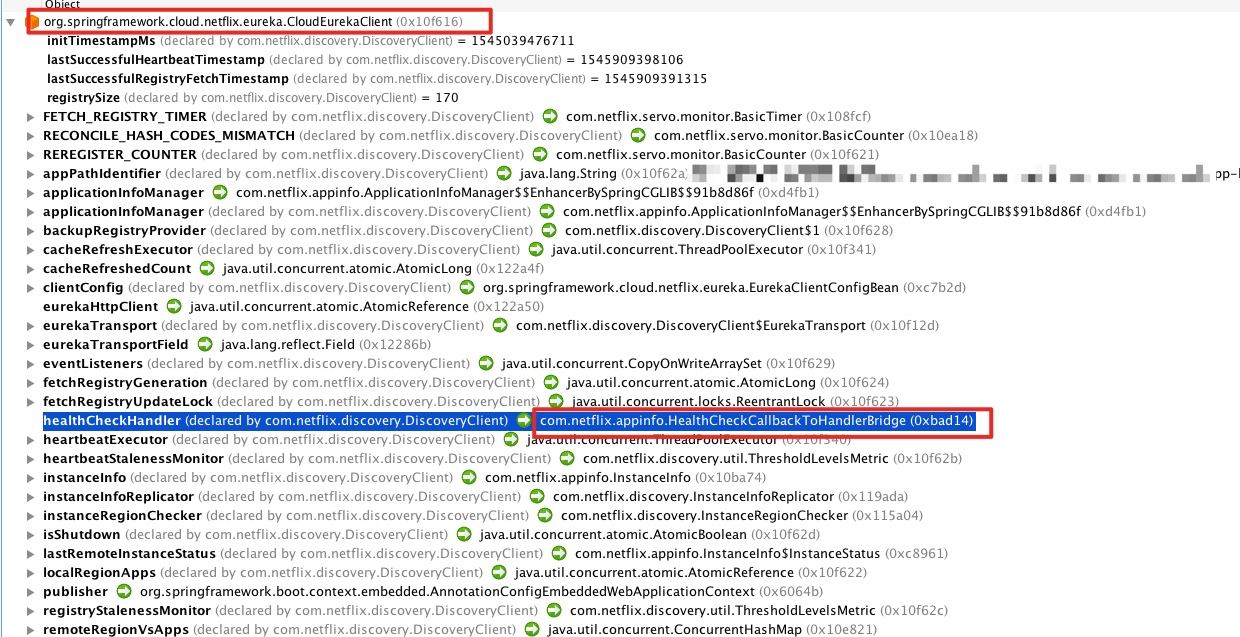Expand the publisher field
The width and height of the screenshot is (1240, 637).
tap(32, 591)
